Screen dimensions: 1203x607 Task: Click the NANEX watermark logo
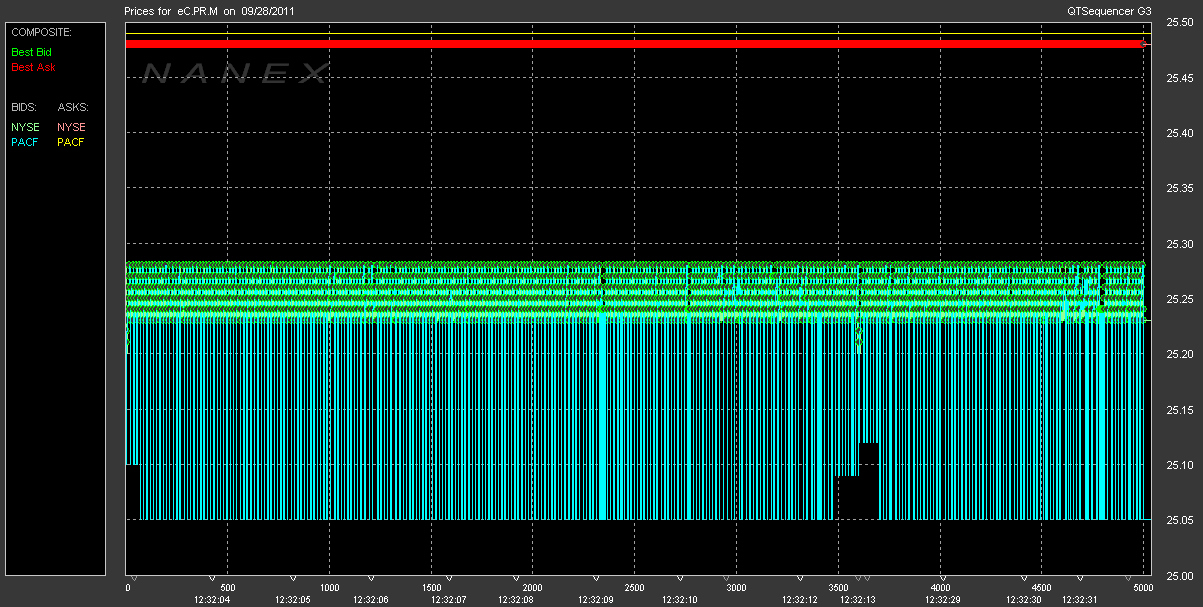tap(236, 73)
